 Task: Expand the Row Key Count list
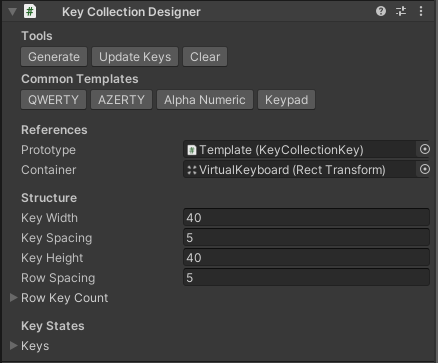tap(13, 297)
